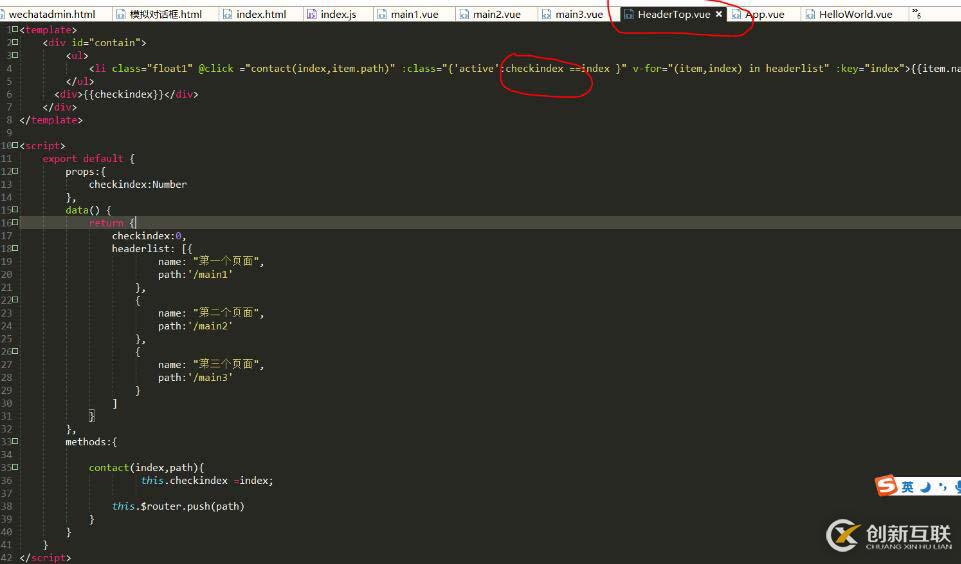Click the file icon on main2.vue tab

463,15
